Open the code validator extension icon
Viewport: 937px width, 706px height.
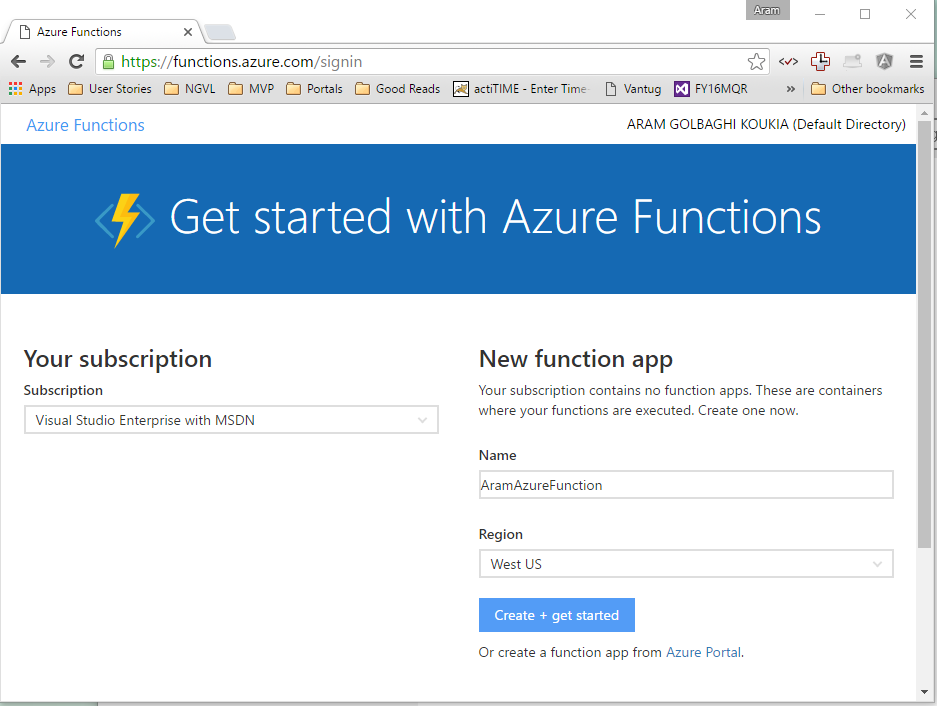click(788, 61)
